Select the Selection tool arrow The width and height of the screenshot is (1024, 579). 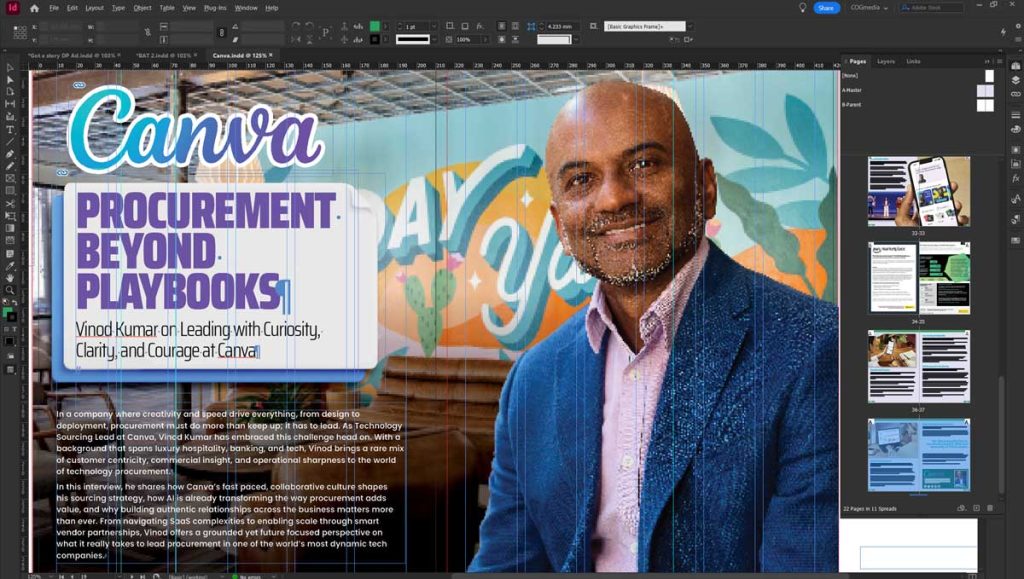point(10,68)
